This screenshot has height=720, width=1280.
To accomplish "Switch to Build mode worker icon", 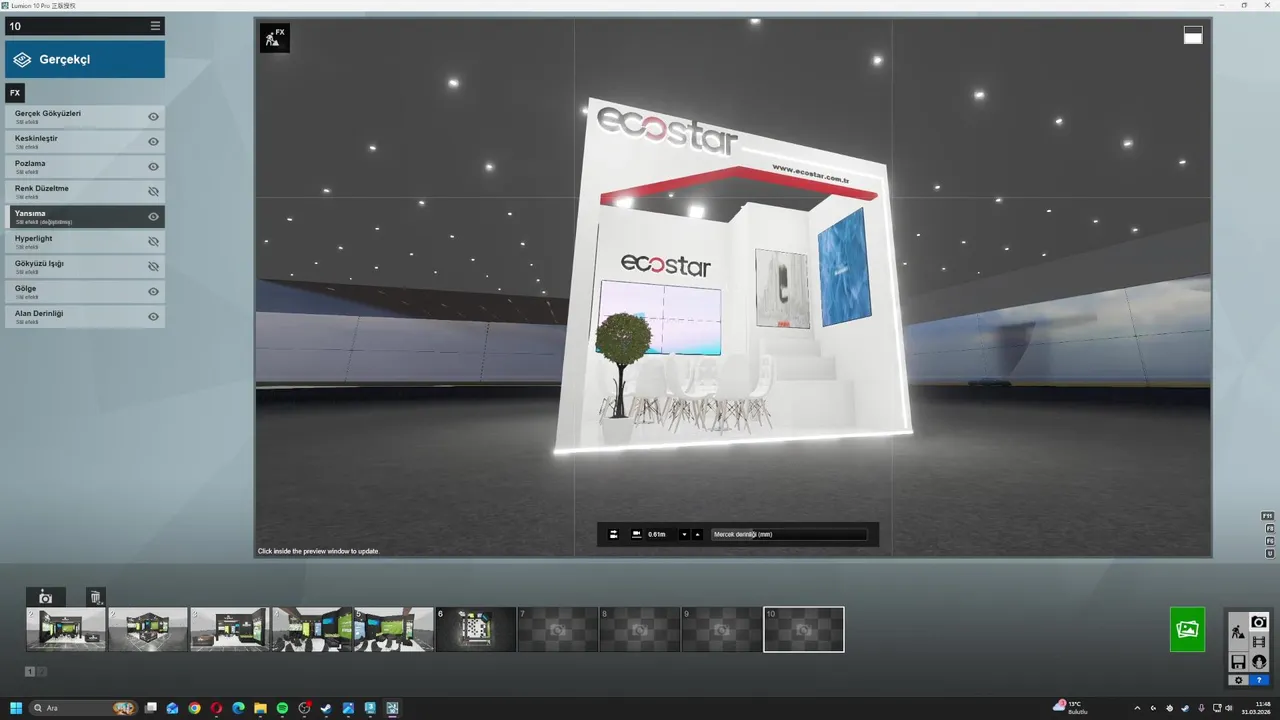I will (x=1238, y=631).
